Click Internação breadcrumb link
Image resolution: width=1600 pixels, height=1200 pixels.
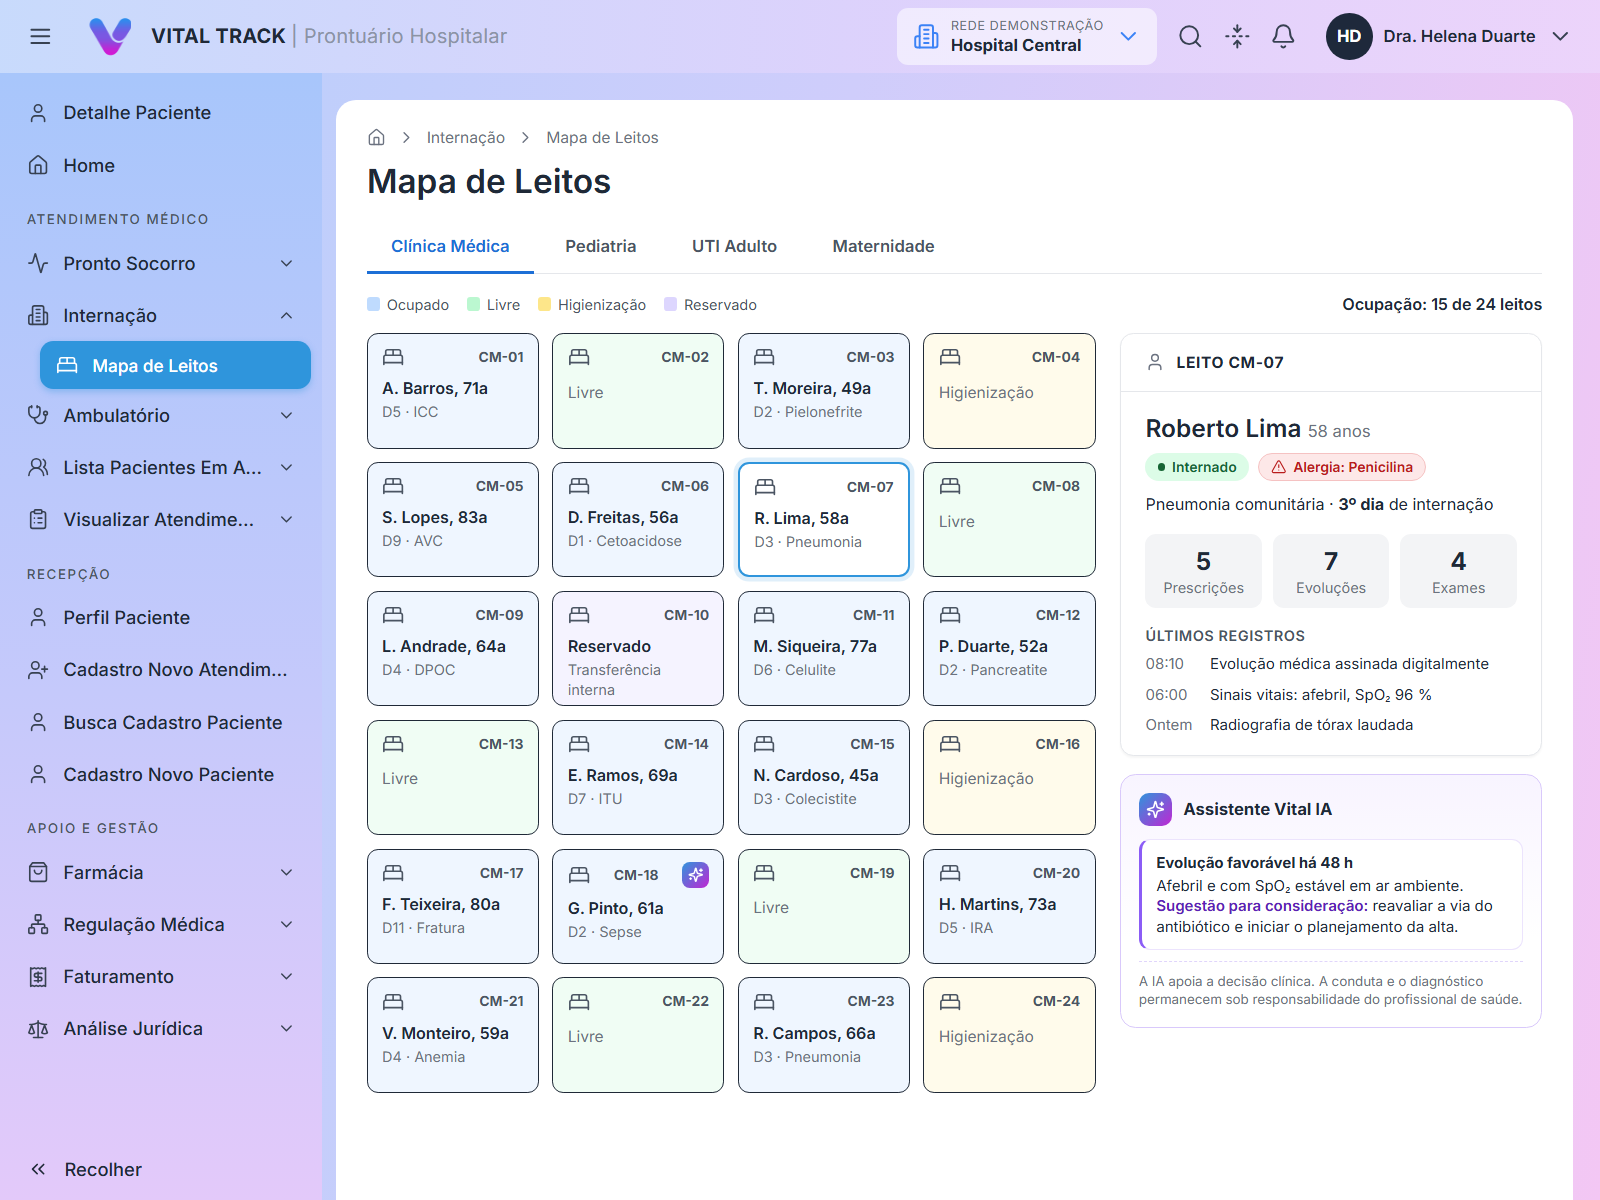(x=465, y=138)
